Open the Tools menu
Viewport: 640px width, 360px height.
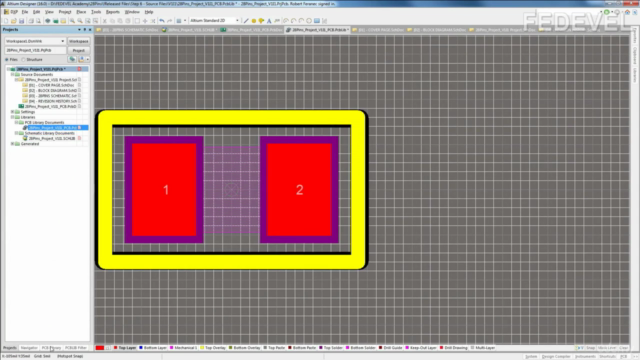pyautogui.click(x=96, y=12)
